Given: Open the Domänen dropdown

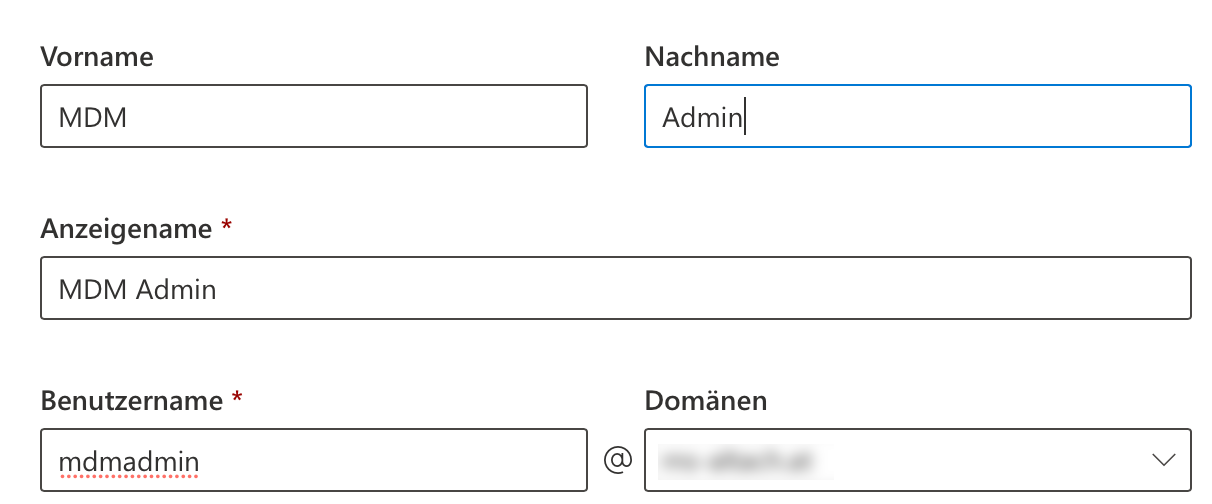Looking at the screenshot, I should click(x=917, y=461).
